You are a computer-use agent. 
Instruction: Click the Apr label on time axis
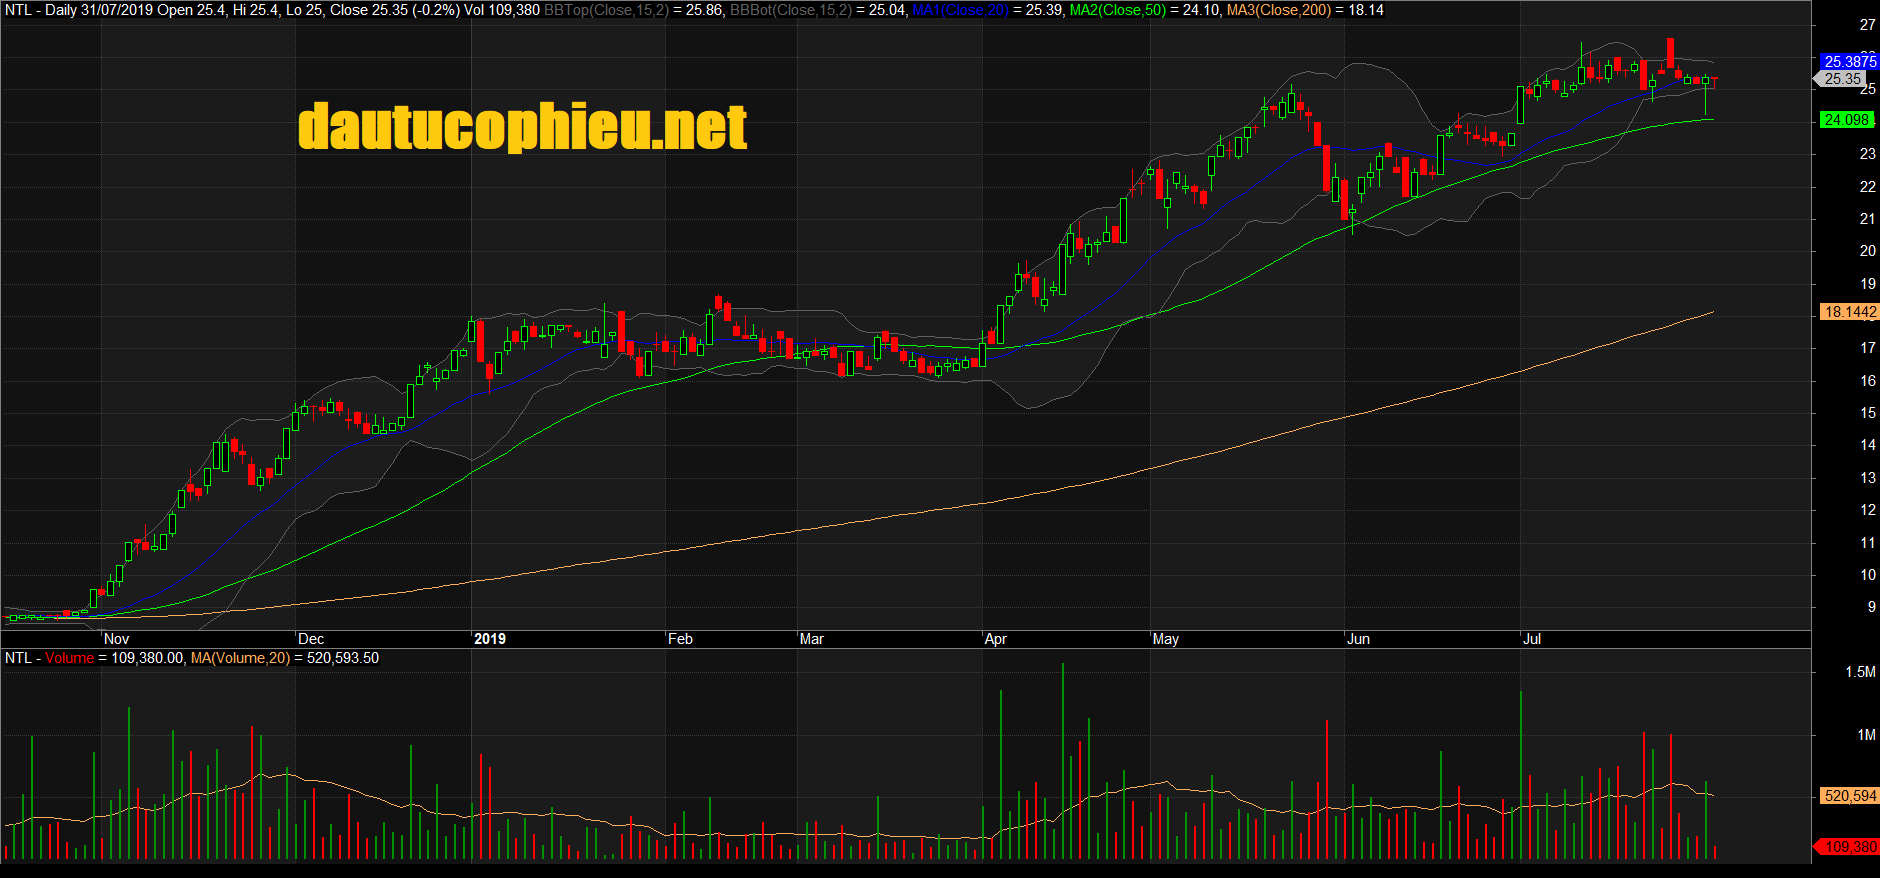pyautogui.click(x=996, y=639)
